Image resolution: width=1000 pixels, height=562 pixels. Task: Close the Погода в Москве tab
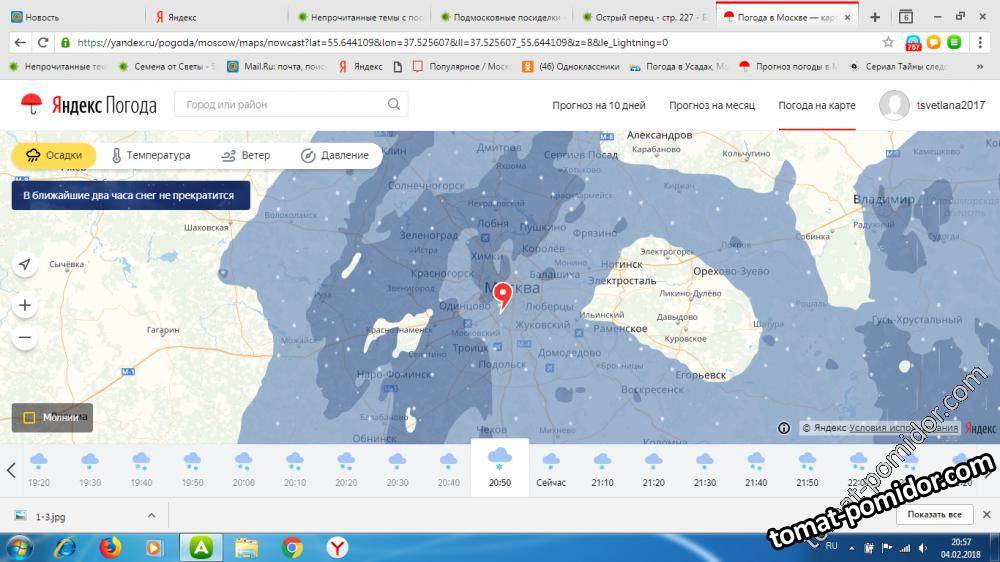coord(847,17)
